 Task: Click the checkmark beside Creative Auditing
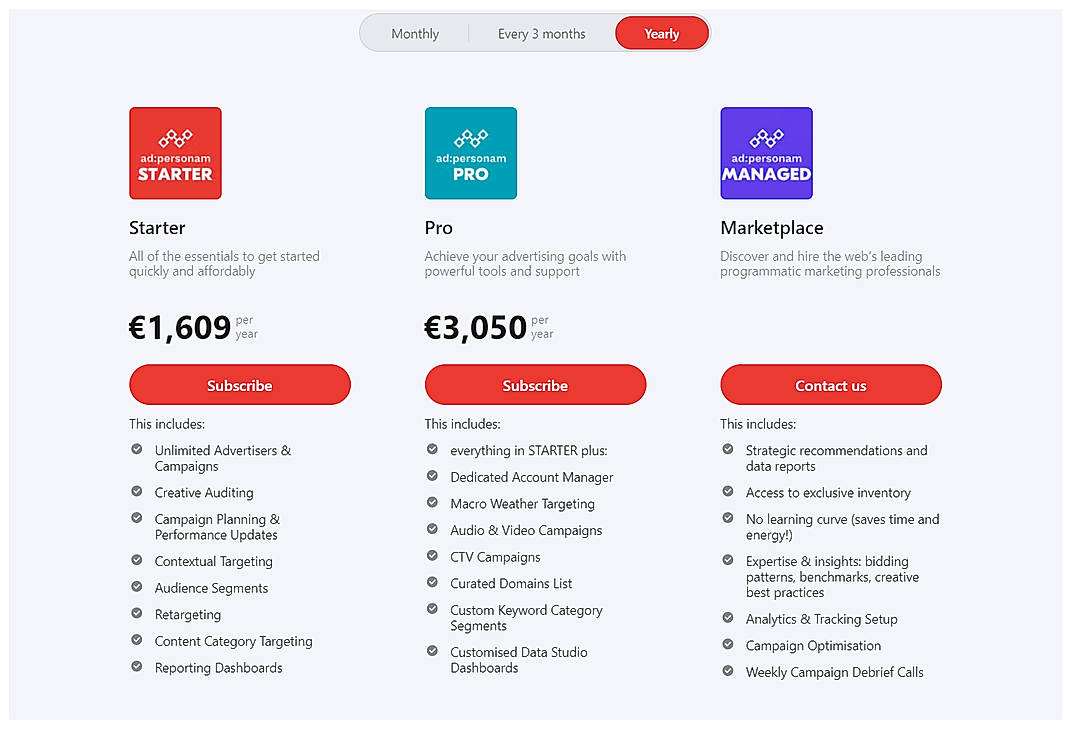(137, 492)
